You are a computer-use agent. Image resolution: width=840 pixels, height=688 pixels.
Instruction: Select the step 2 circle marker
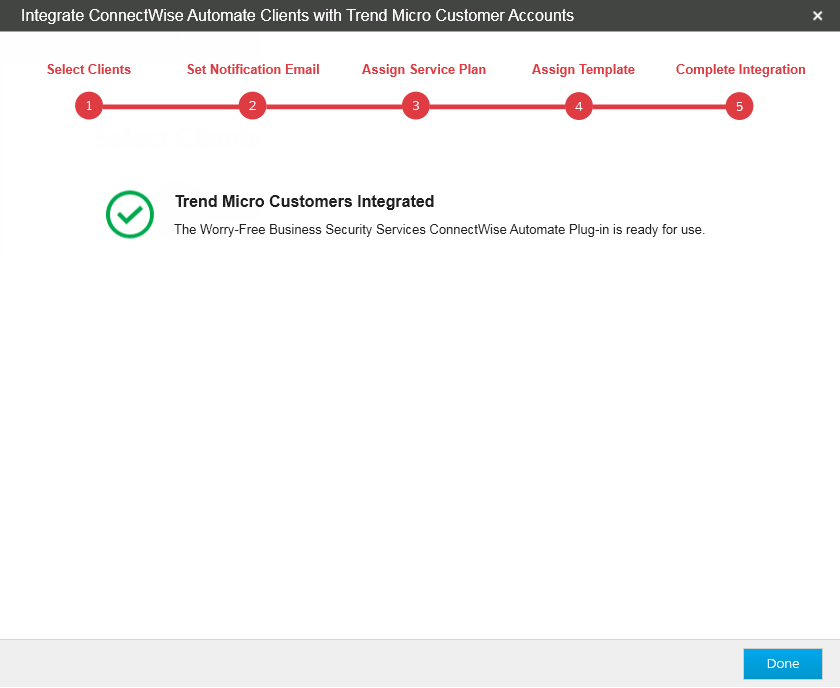coord(252,106)
